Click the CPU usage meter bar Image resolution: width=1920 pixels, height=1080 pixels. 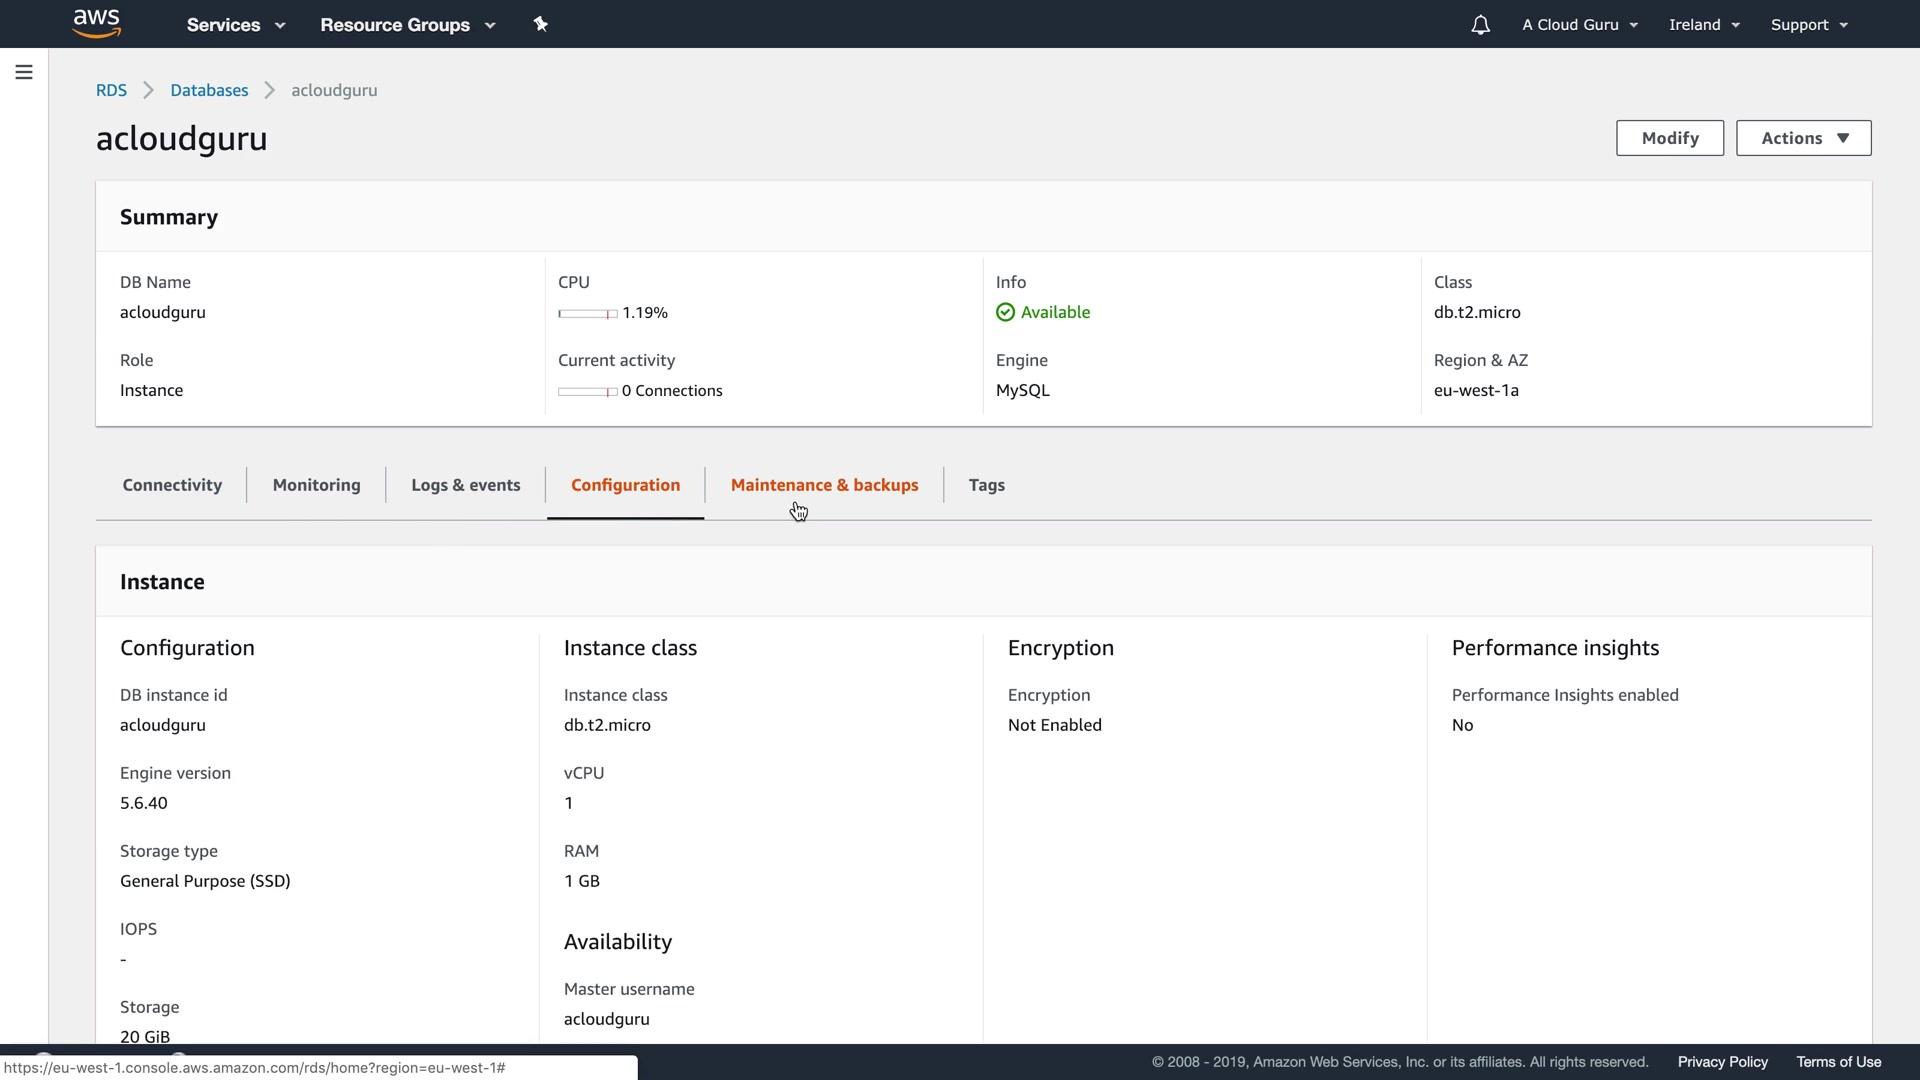[587, 313]
